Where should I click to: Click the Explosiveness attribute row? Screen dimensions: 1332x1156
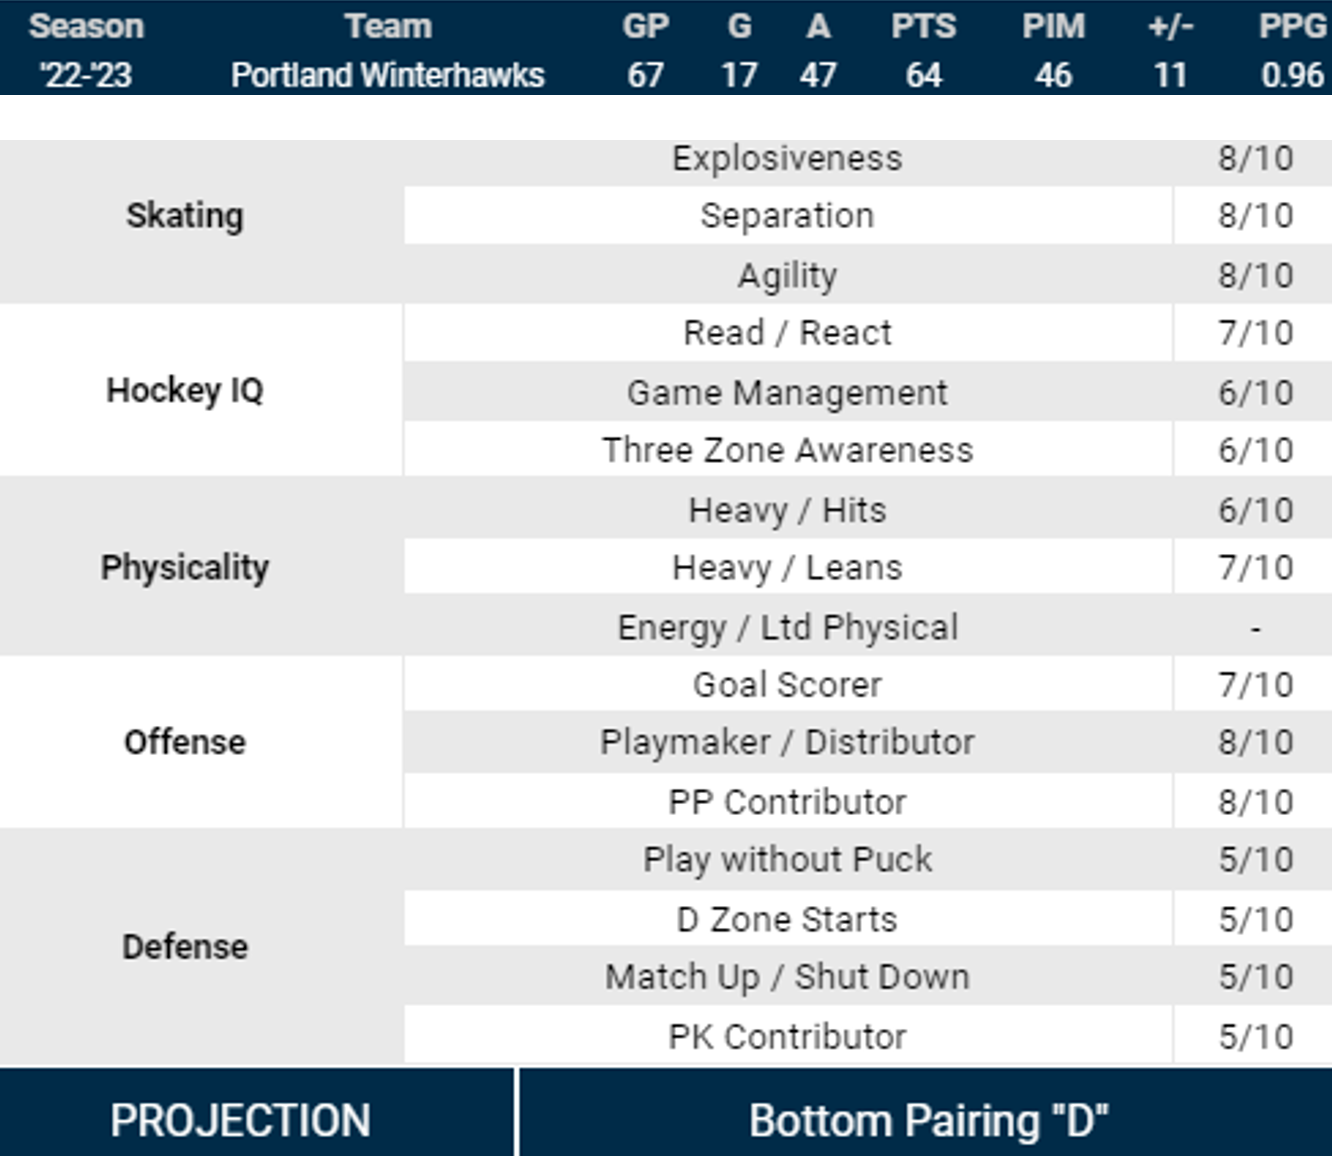point(787,158)
